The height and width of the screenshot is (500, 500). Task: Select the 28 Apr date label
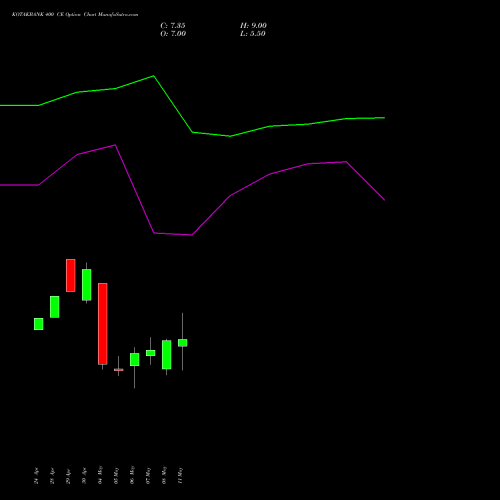52,476
